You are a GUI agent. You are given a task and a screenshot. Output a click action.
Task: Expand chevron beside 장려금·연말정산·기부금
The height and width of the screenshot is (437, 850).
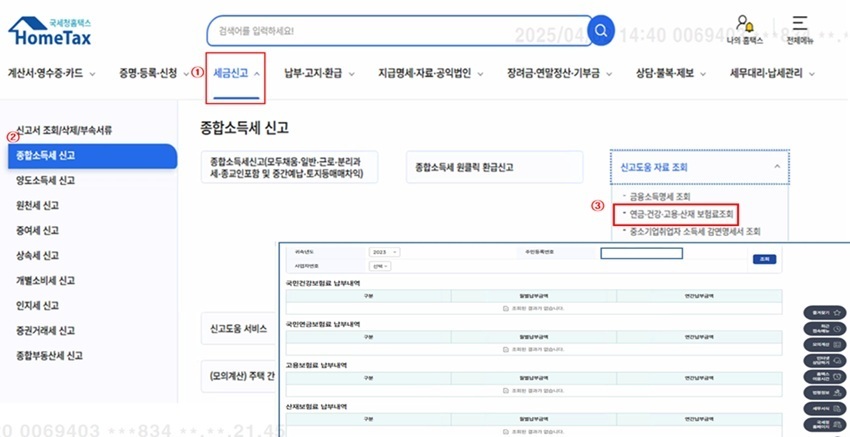[x=609, y=74]
